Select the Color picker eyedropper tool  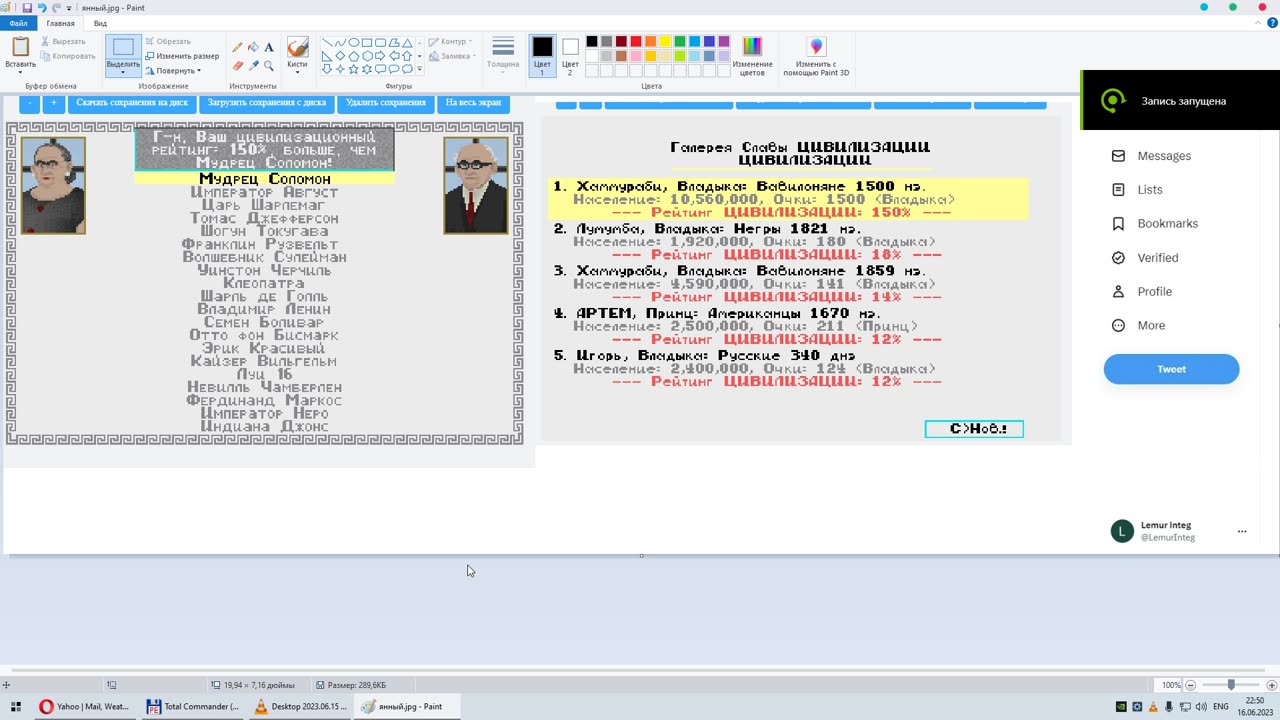pyautogui.click(x=253, y=65)
